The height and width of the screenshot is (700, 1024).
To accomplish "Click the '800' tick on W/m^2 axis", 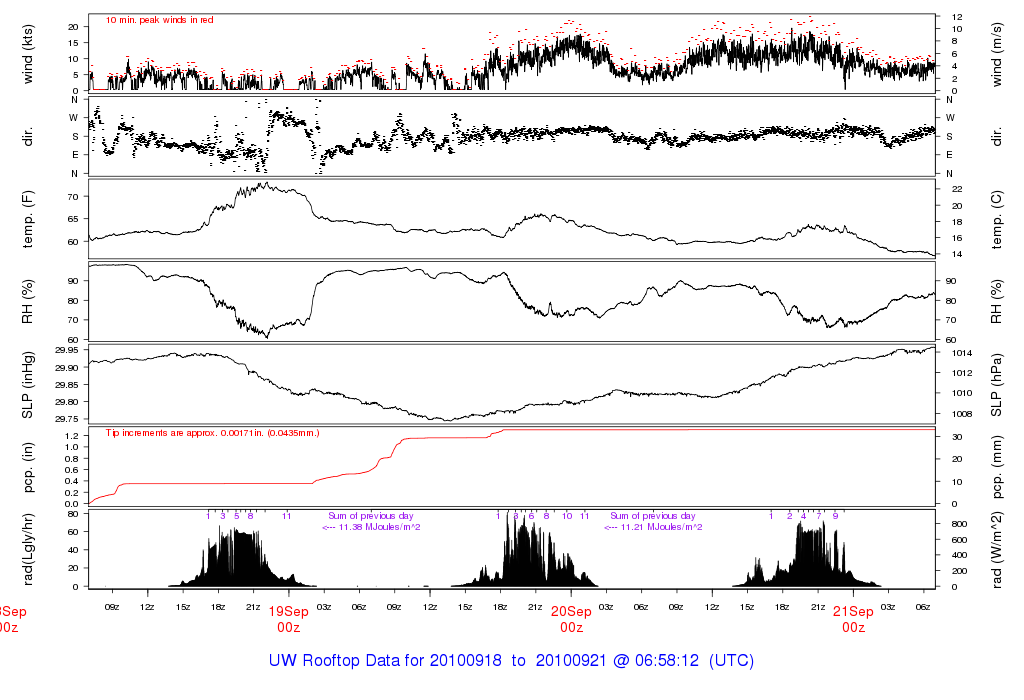I will 959,524.
